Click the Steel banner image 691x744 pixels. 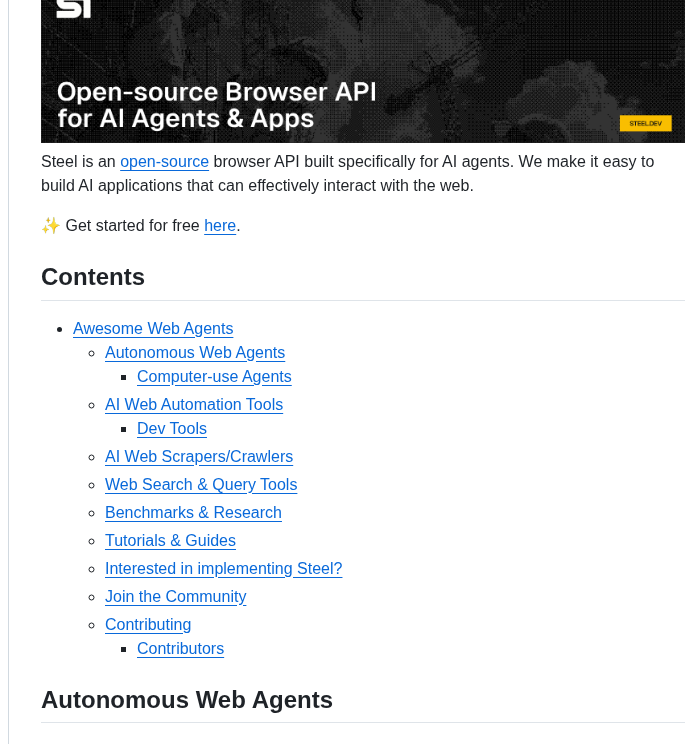pos(363,71)
